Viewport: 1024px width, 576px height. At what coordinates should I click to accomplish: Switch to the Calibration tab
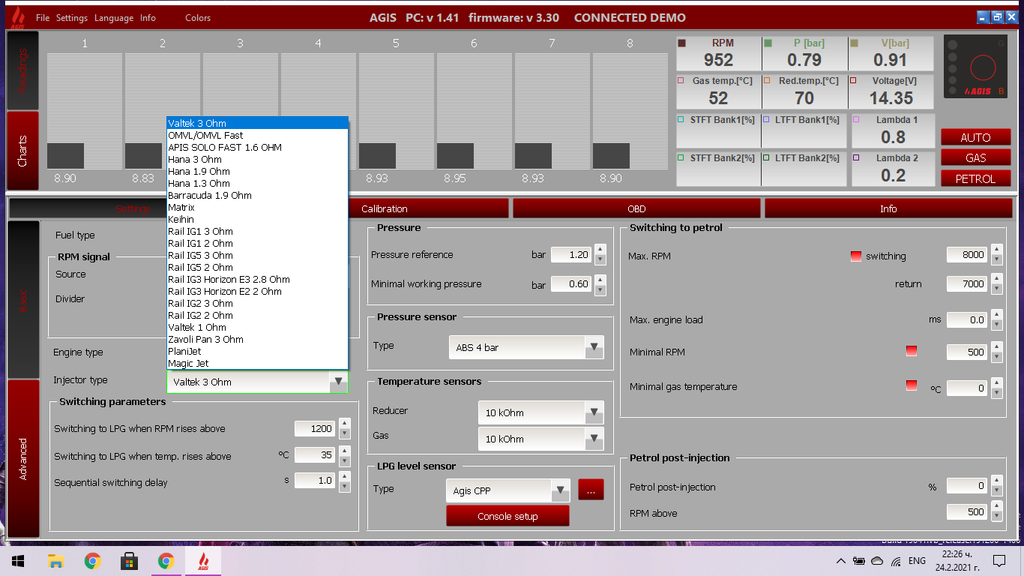click(384, 208)
